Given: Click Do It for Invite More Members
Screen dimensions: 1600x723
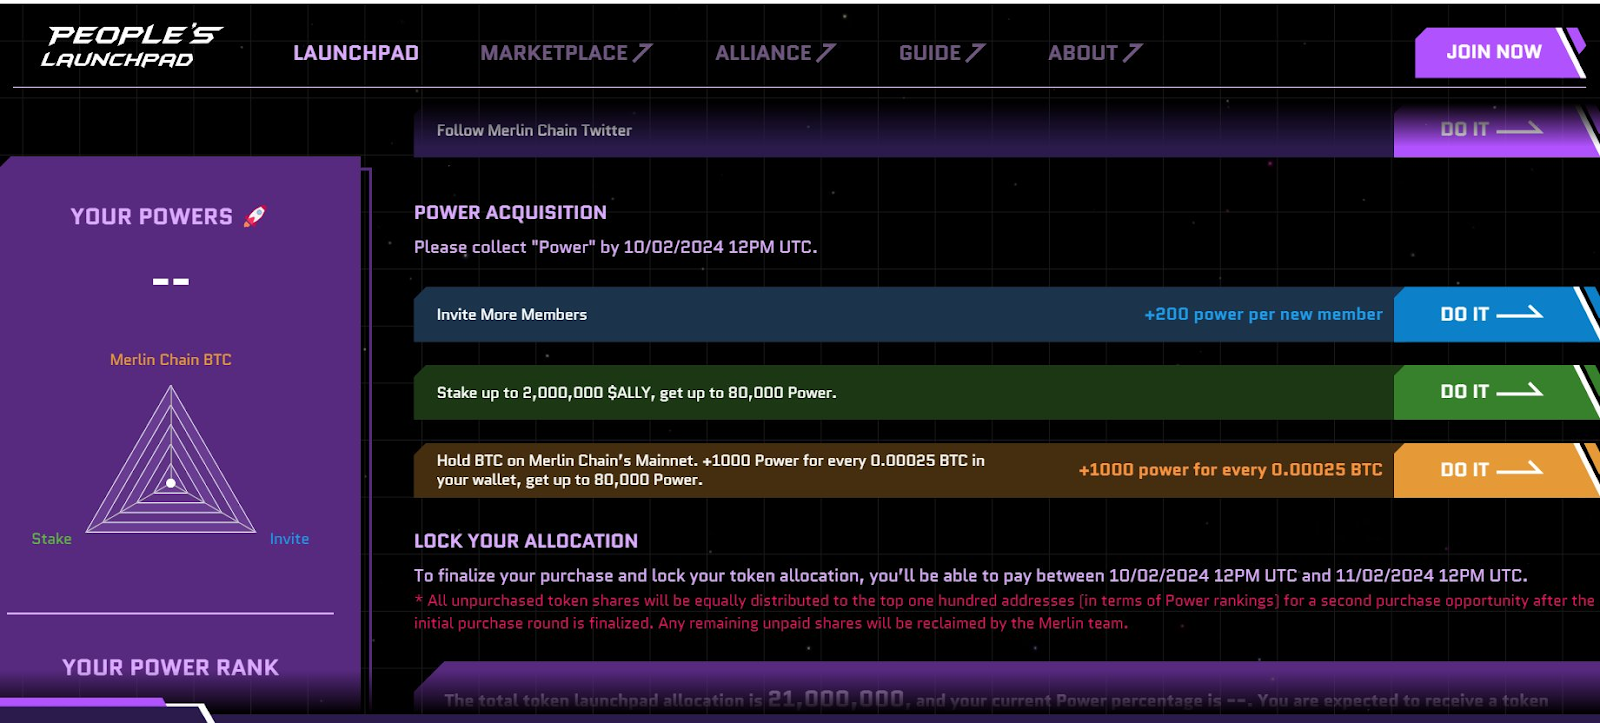Looking at the screenshot, I should pyautogui.click(x=1494, y=314).
